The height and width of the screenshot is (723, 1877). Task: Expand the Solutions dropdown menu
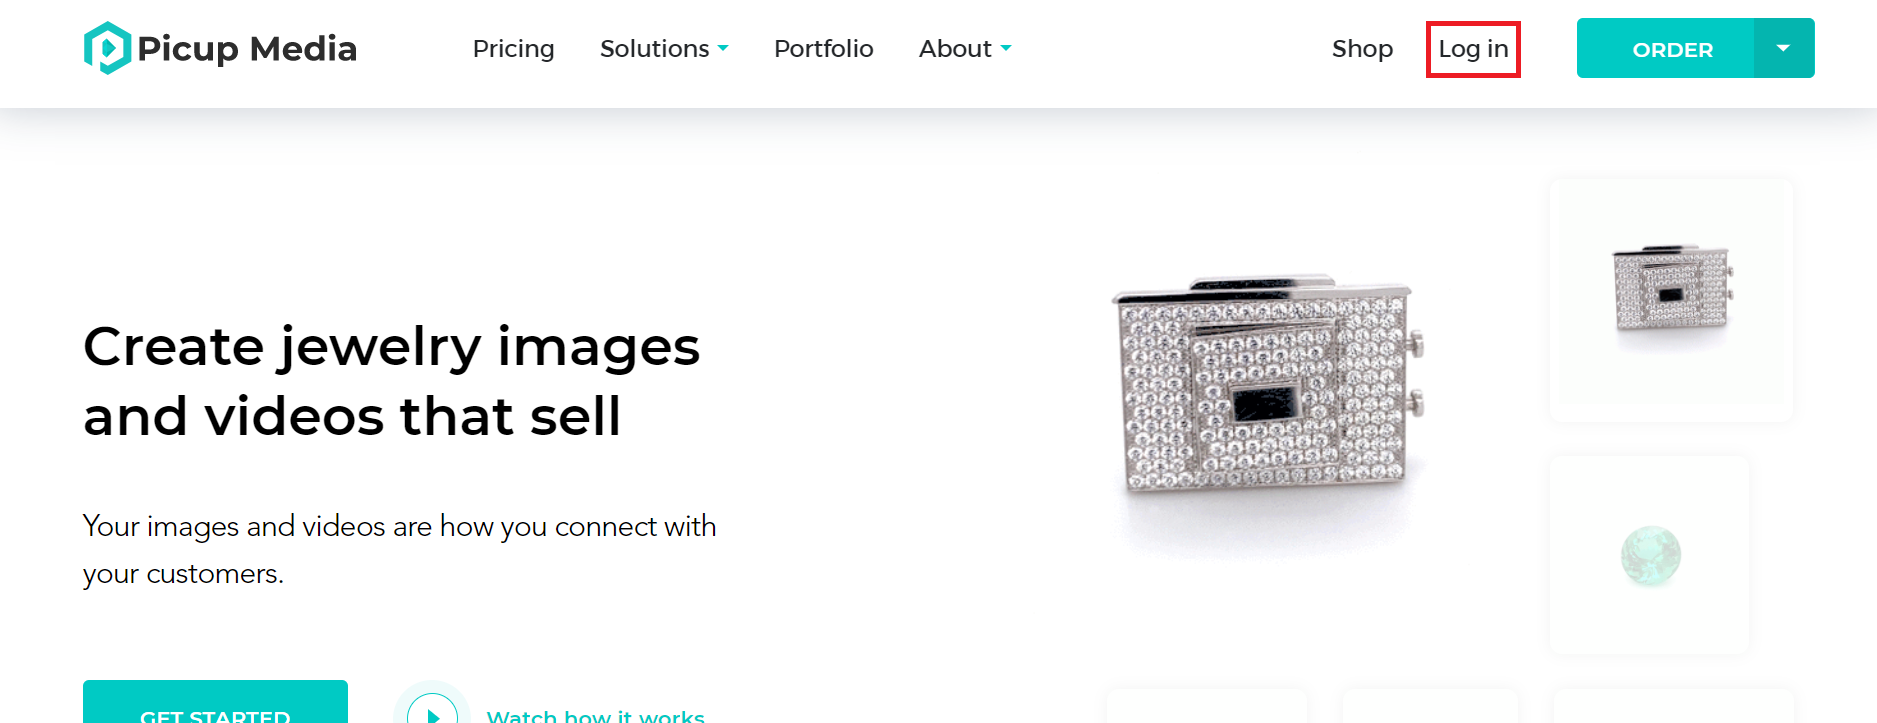pos(664,48)
